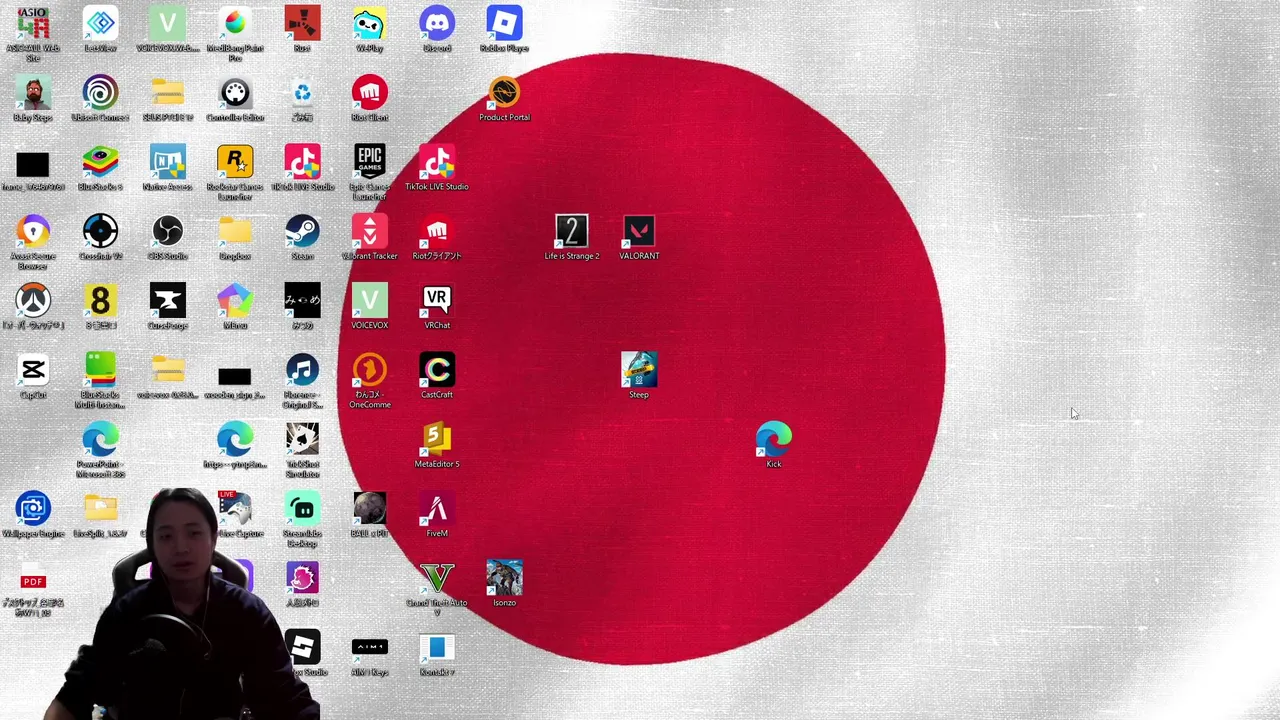The image size is (1280, 720).
Task: Open the Valorant Tracker icon
Action: point(369,232)
